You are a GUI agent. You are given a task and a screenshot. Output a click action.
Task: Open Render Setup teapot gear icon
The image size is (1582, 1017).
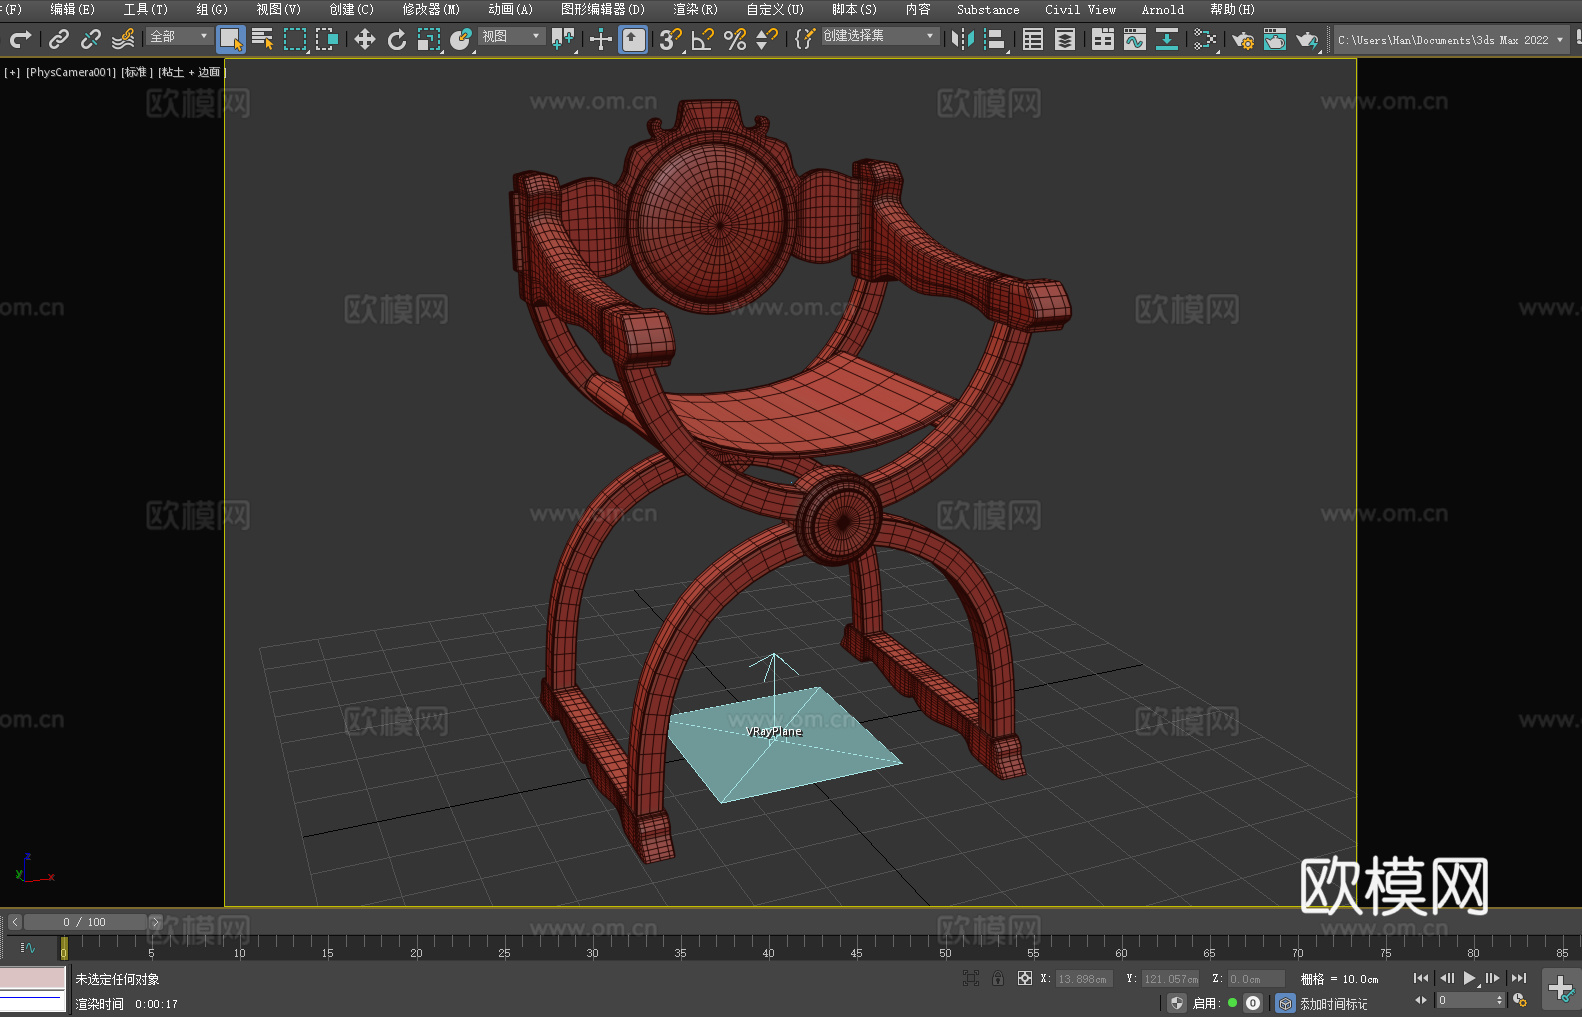[x=1243, y=39]
